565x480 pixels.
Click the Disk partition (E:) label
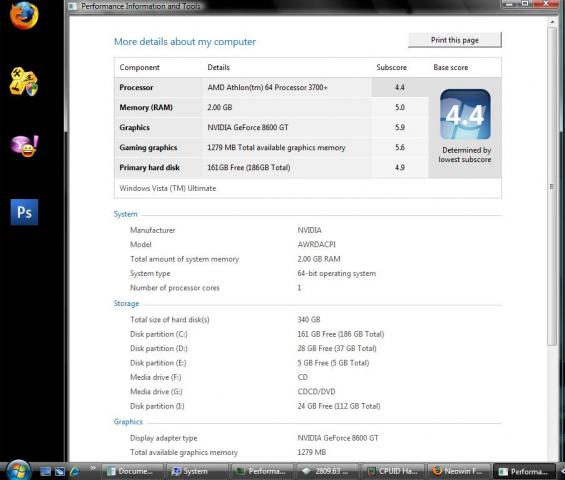pos(158,363)
